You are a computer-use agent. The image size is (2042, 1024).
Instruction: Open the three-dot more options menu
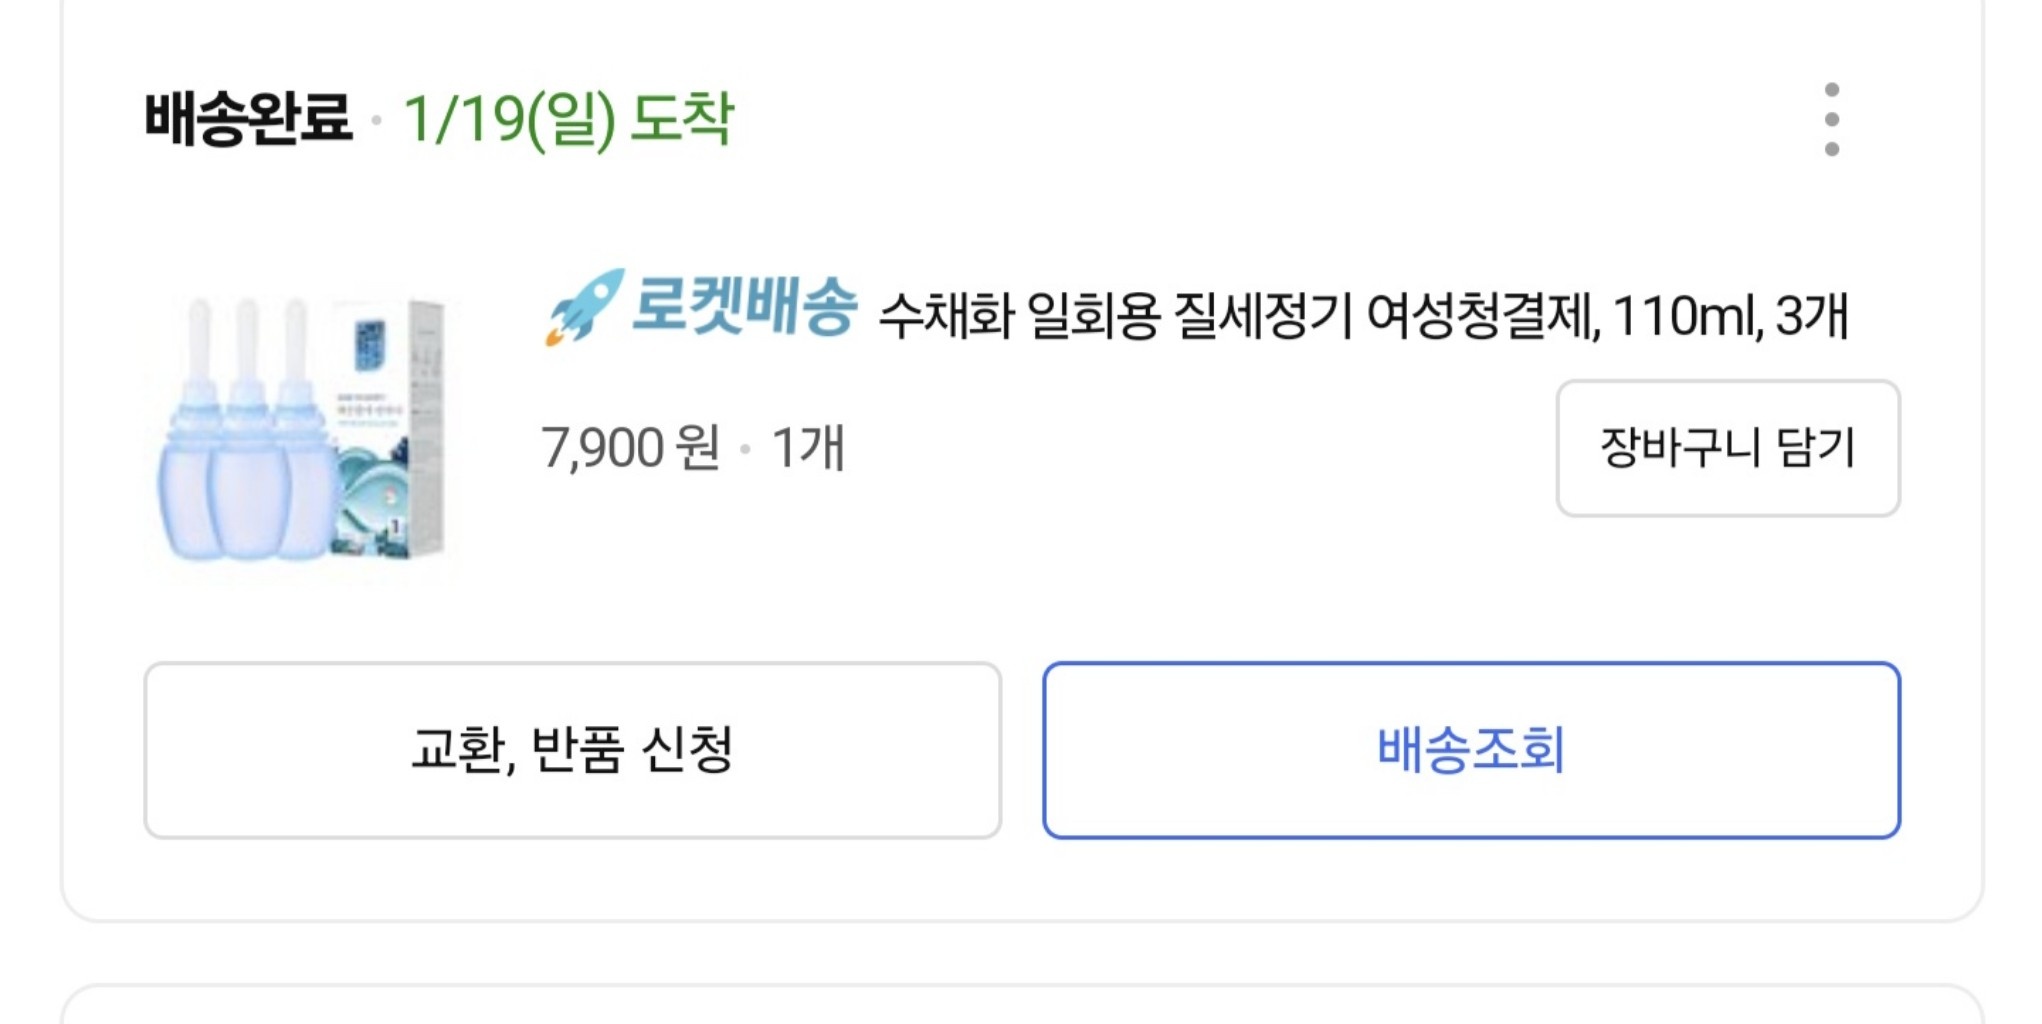click(1831, 120)
